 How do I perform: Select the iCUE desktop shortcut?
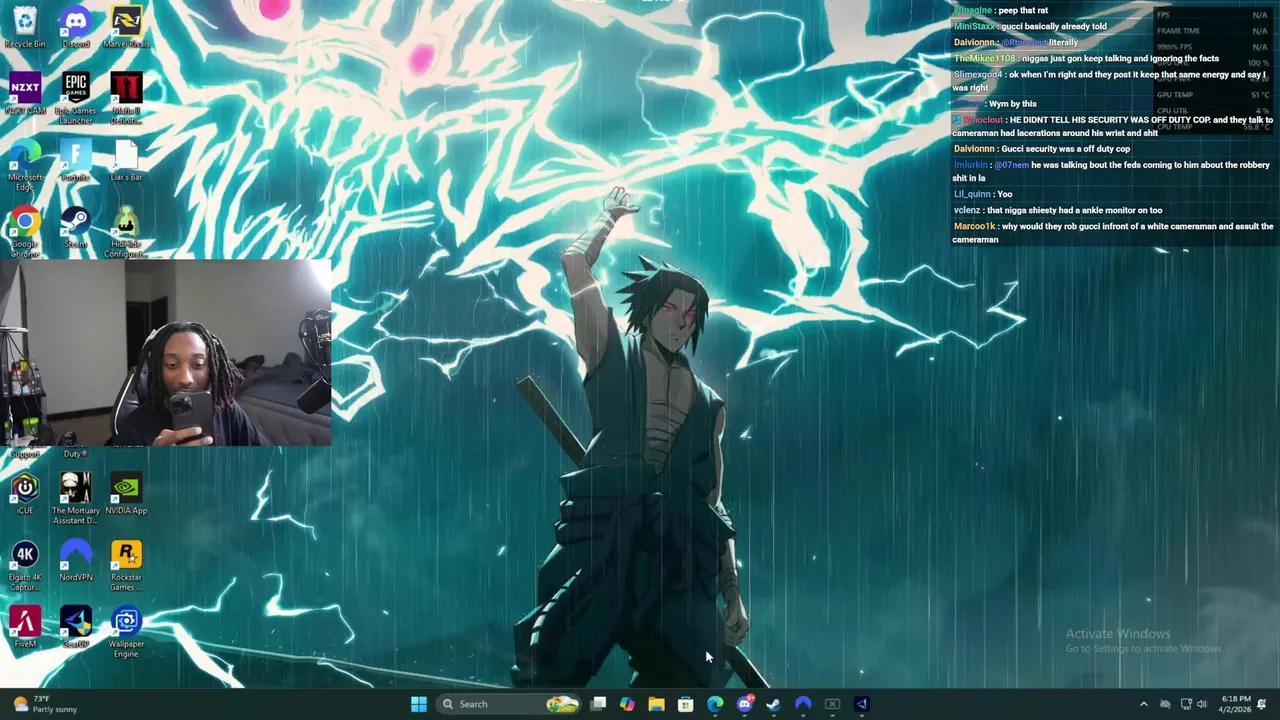[x=25, y=494]
